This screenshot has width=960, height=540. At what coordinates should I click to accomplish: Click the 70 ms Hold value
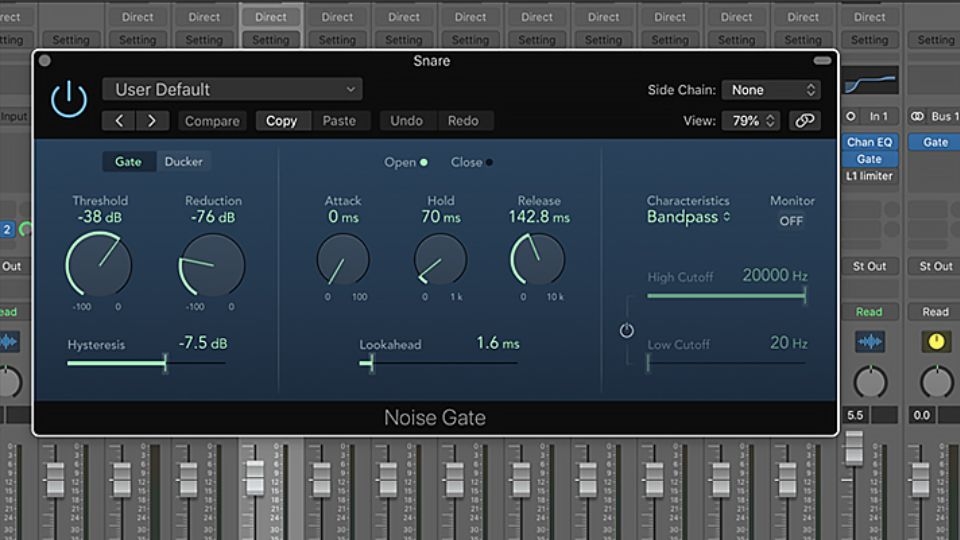[441, 217]
